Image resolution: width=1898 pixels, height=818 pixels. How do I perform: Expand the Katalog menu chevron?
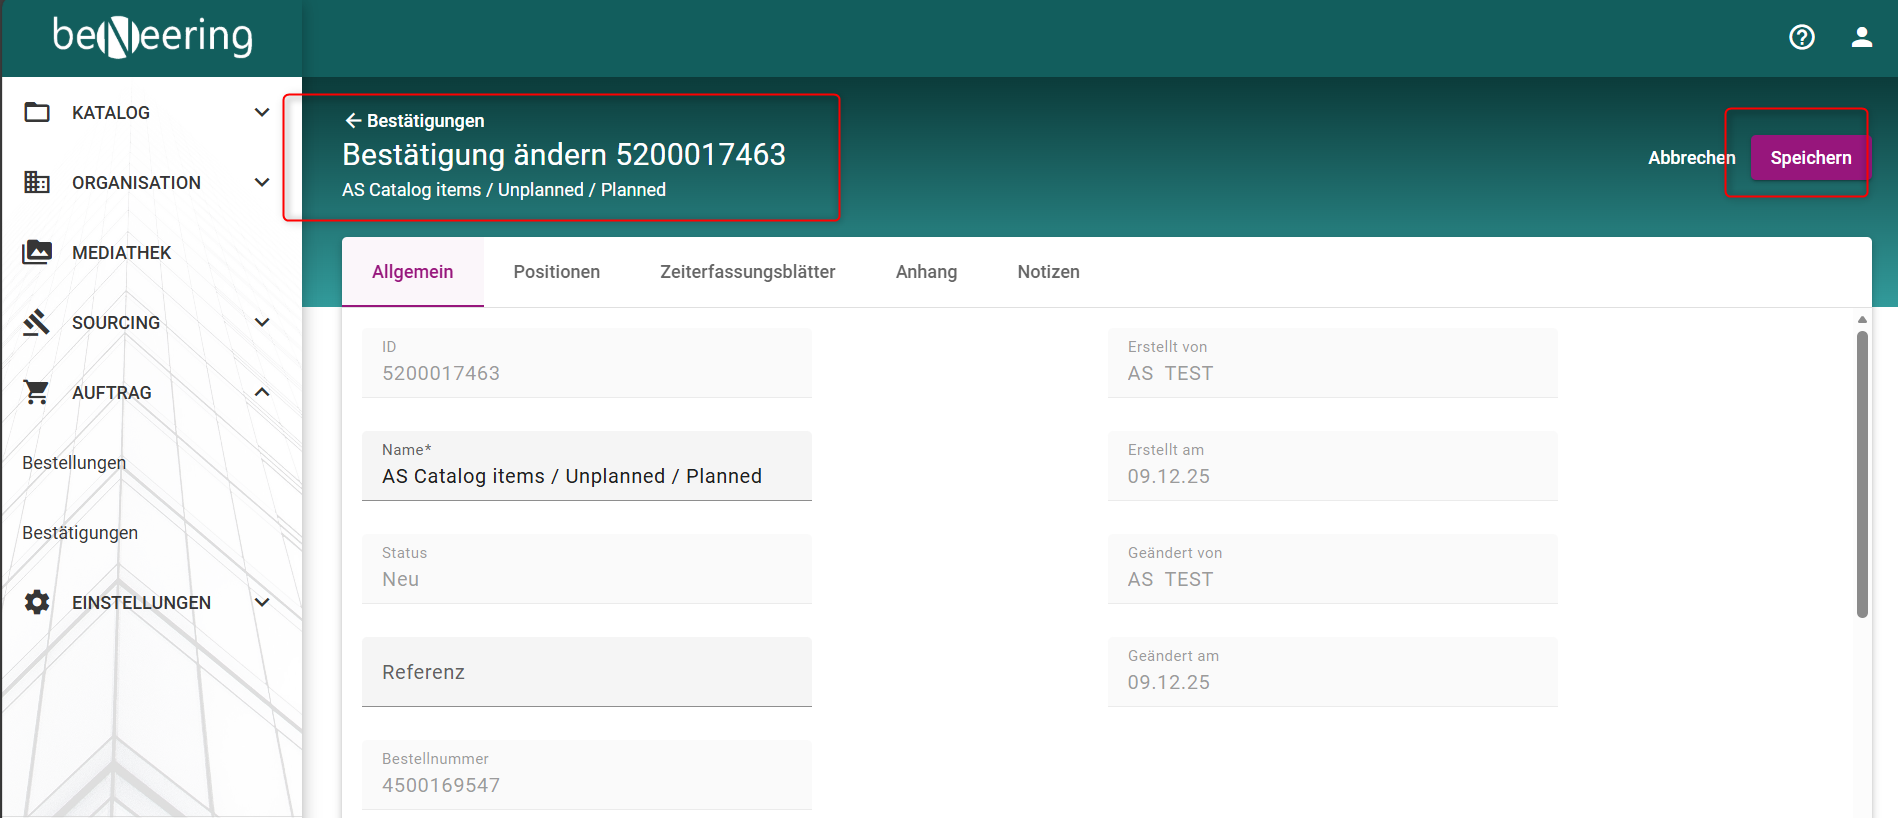click(262, 112)
